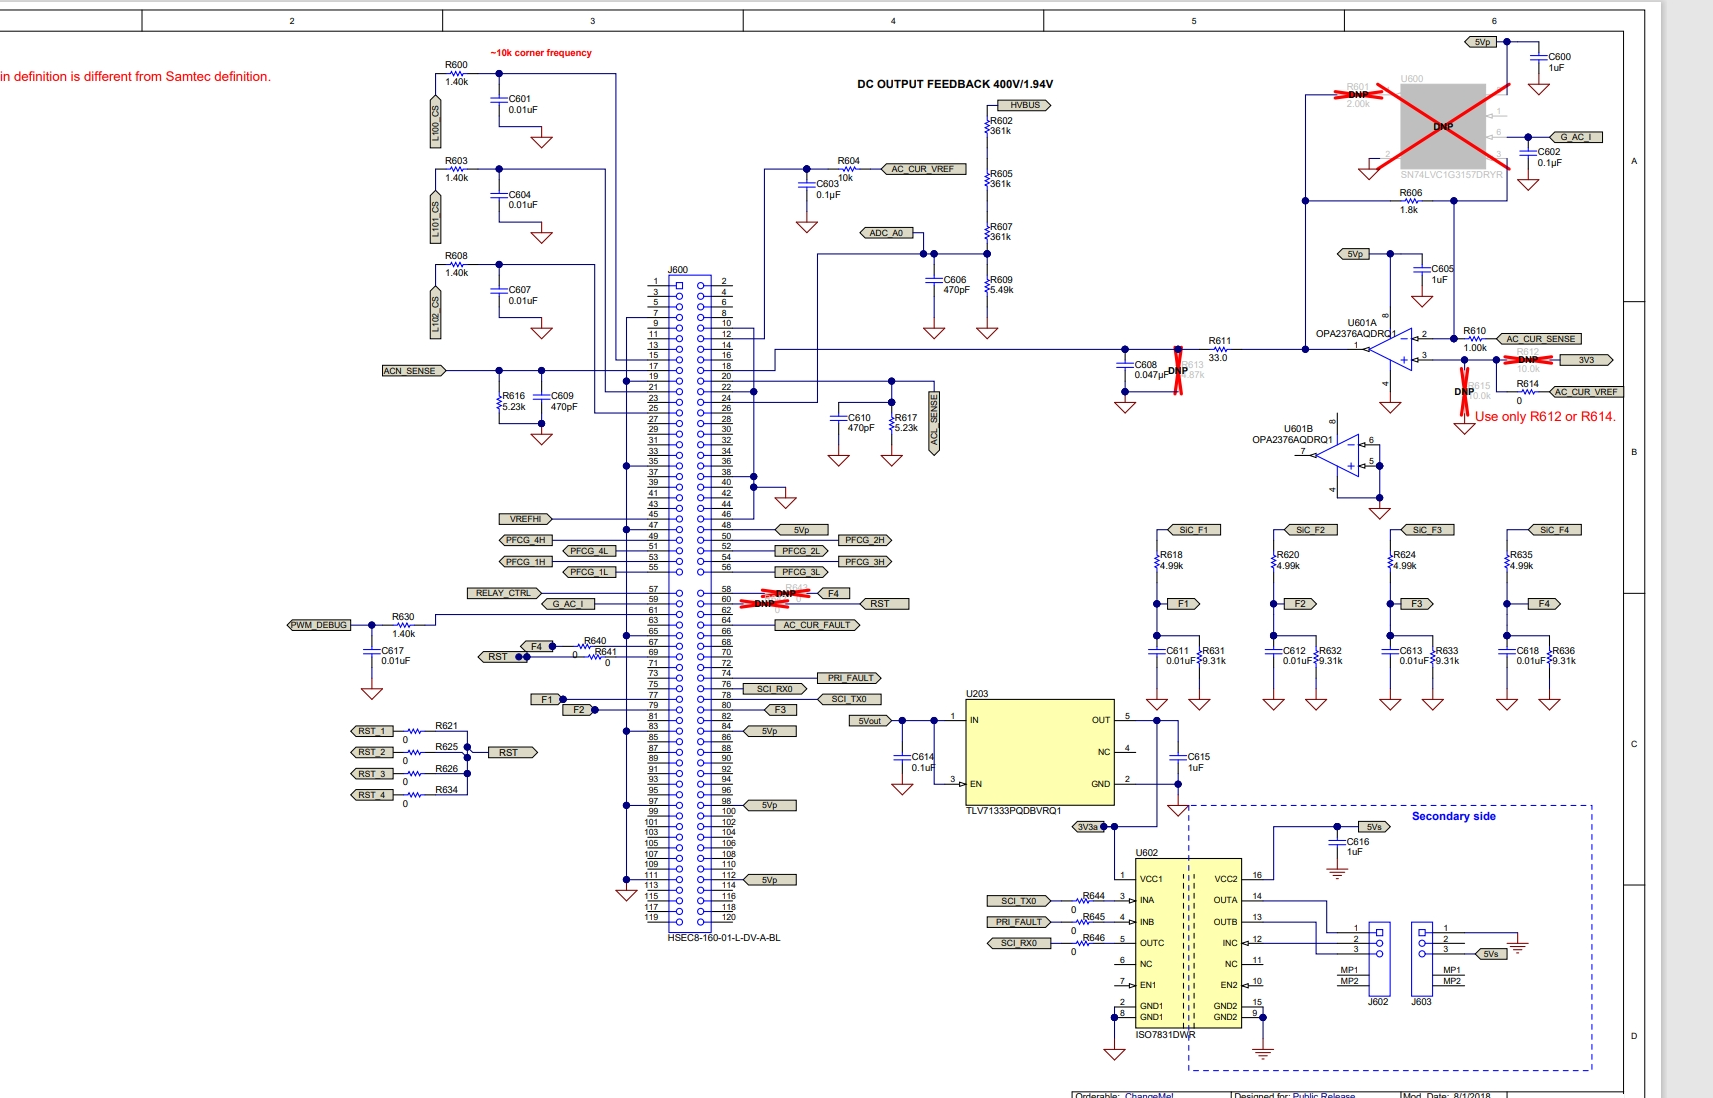Click the crossed-out U600 DNP component

pyautogui.click(x=1442, y=126)
